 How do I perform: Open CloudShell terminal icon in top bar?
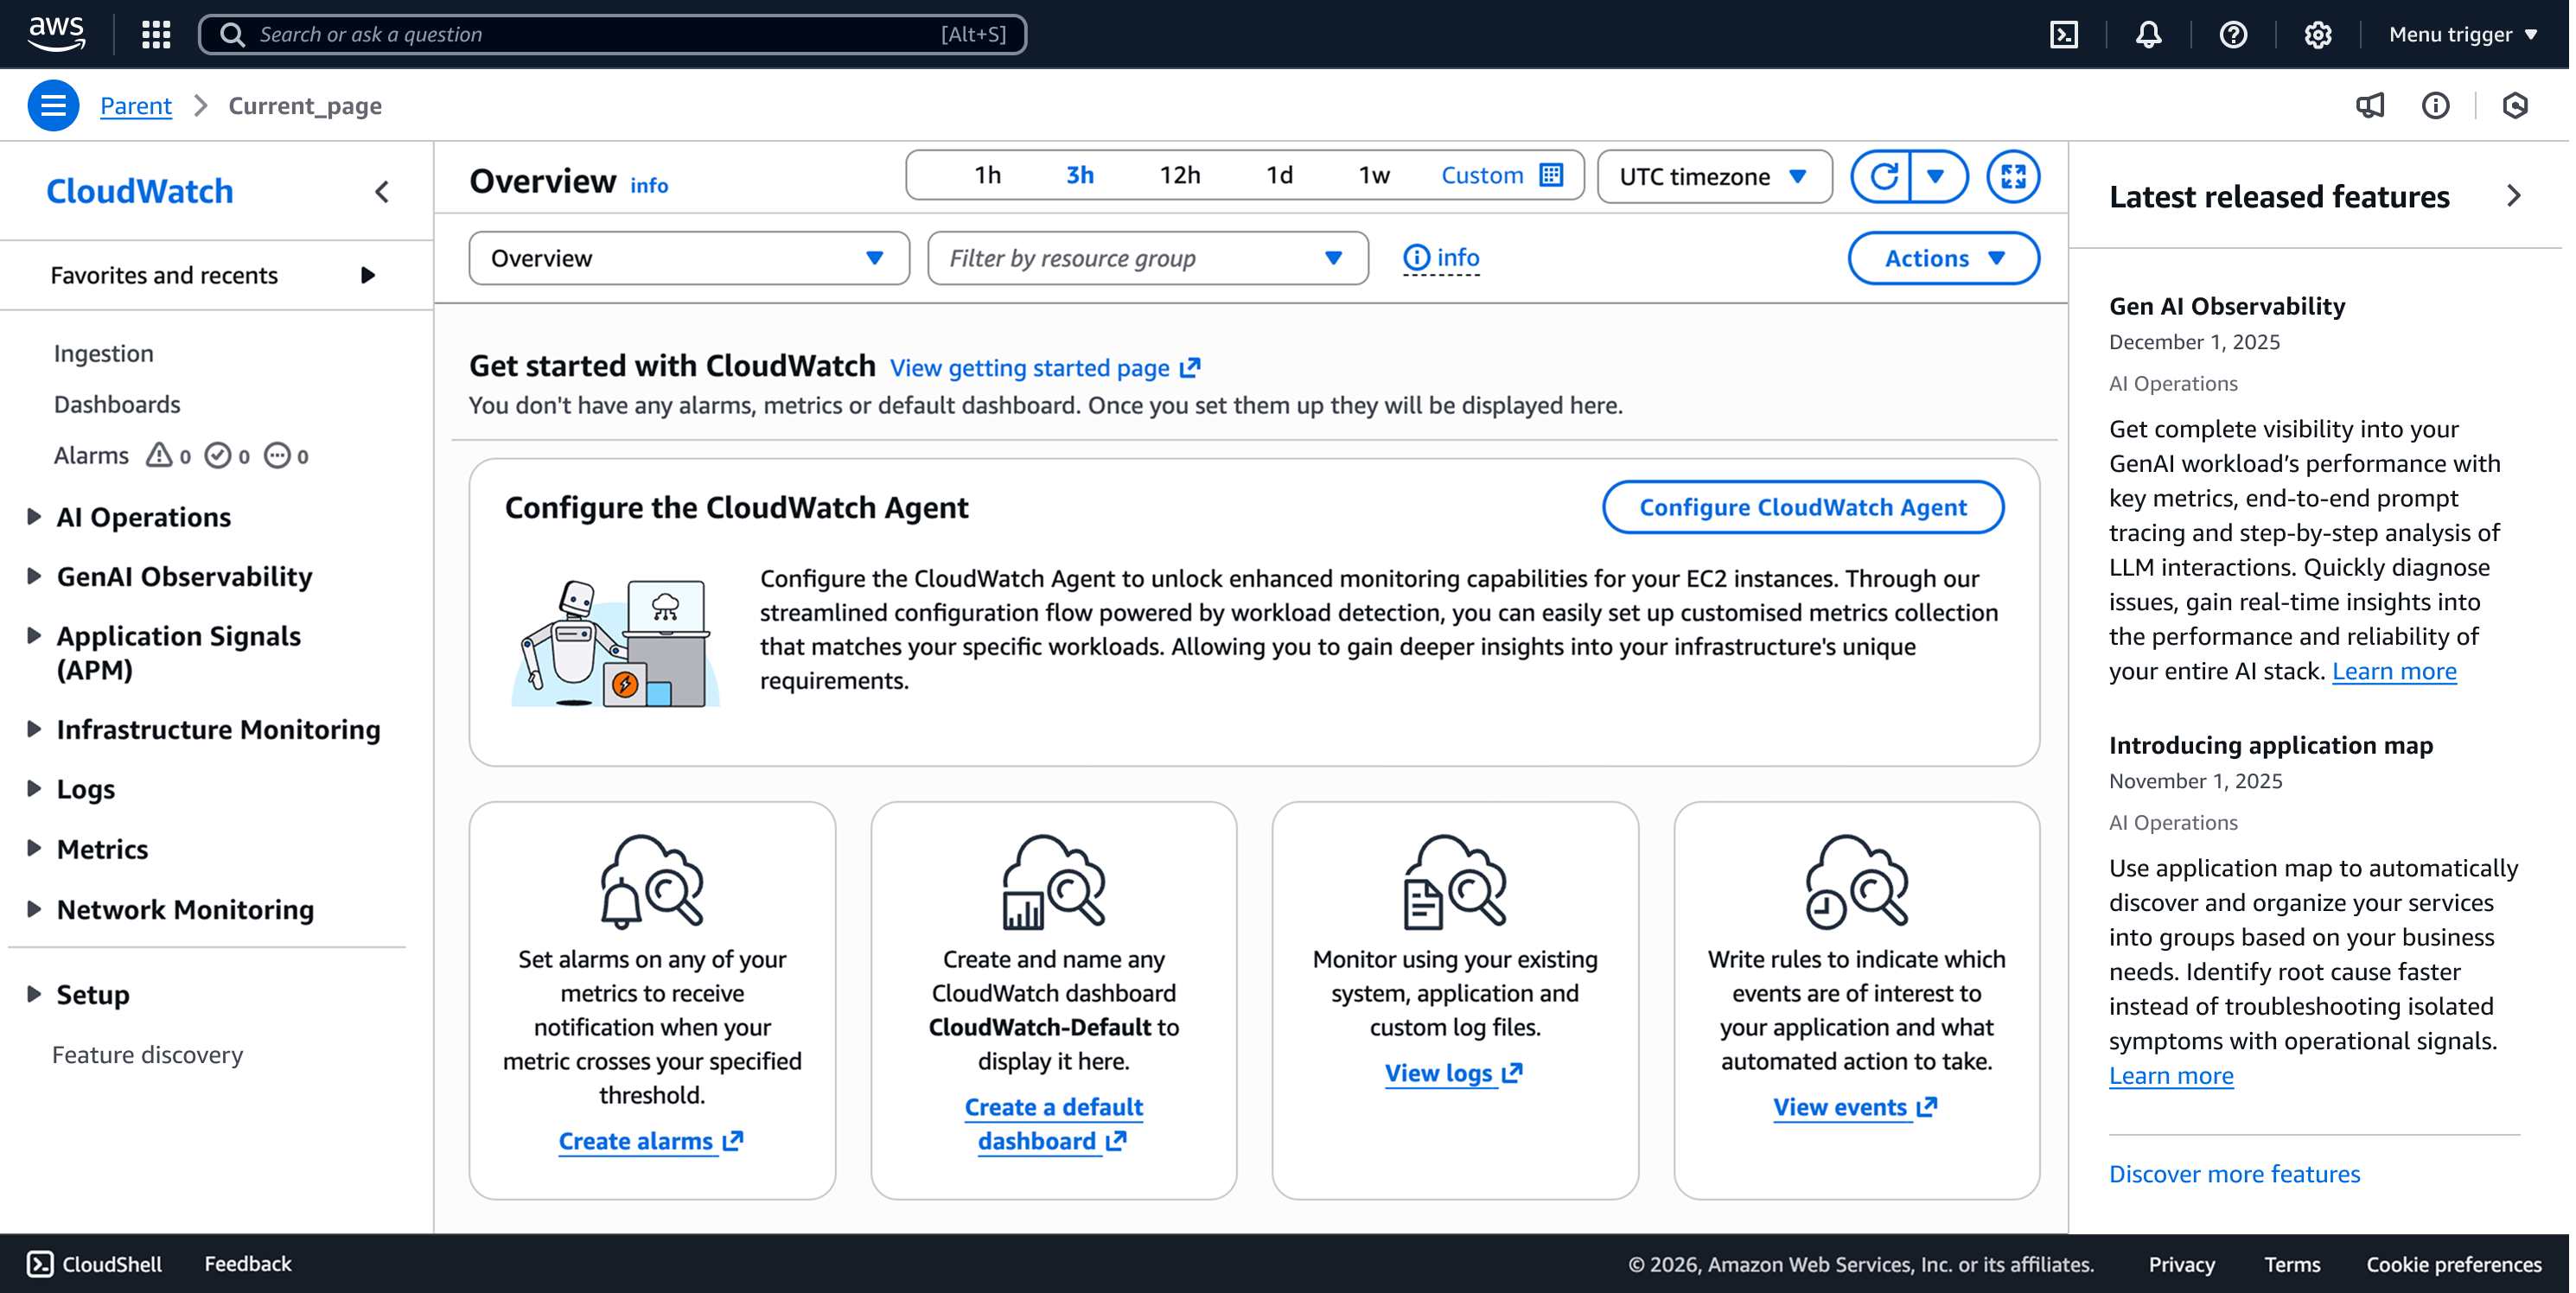(2063, 35)
